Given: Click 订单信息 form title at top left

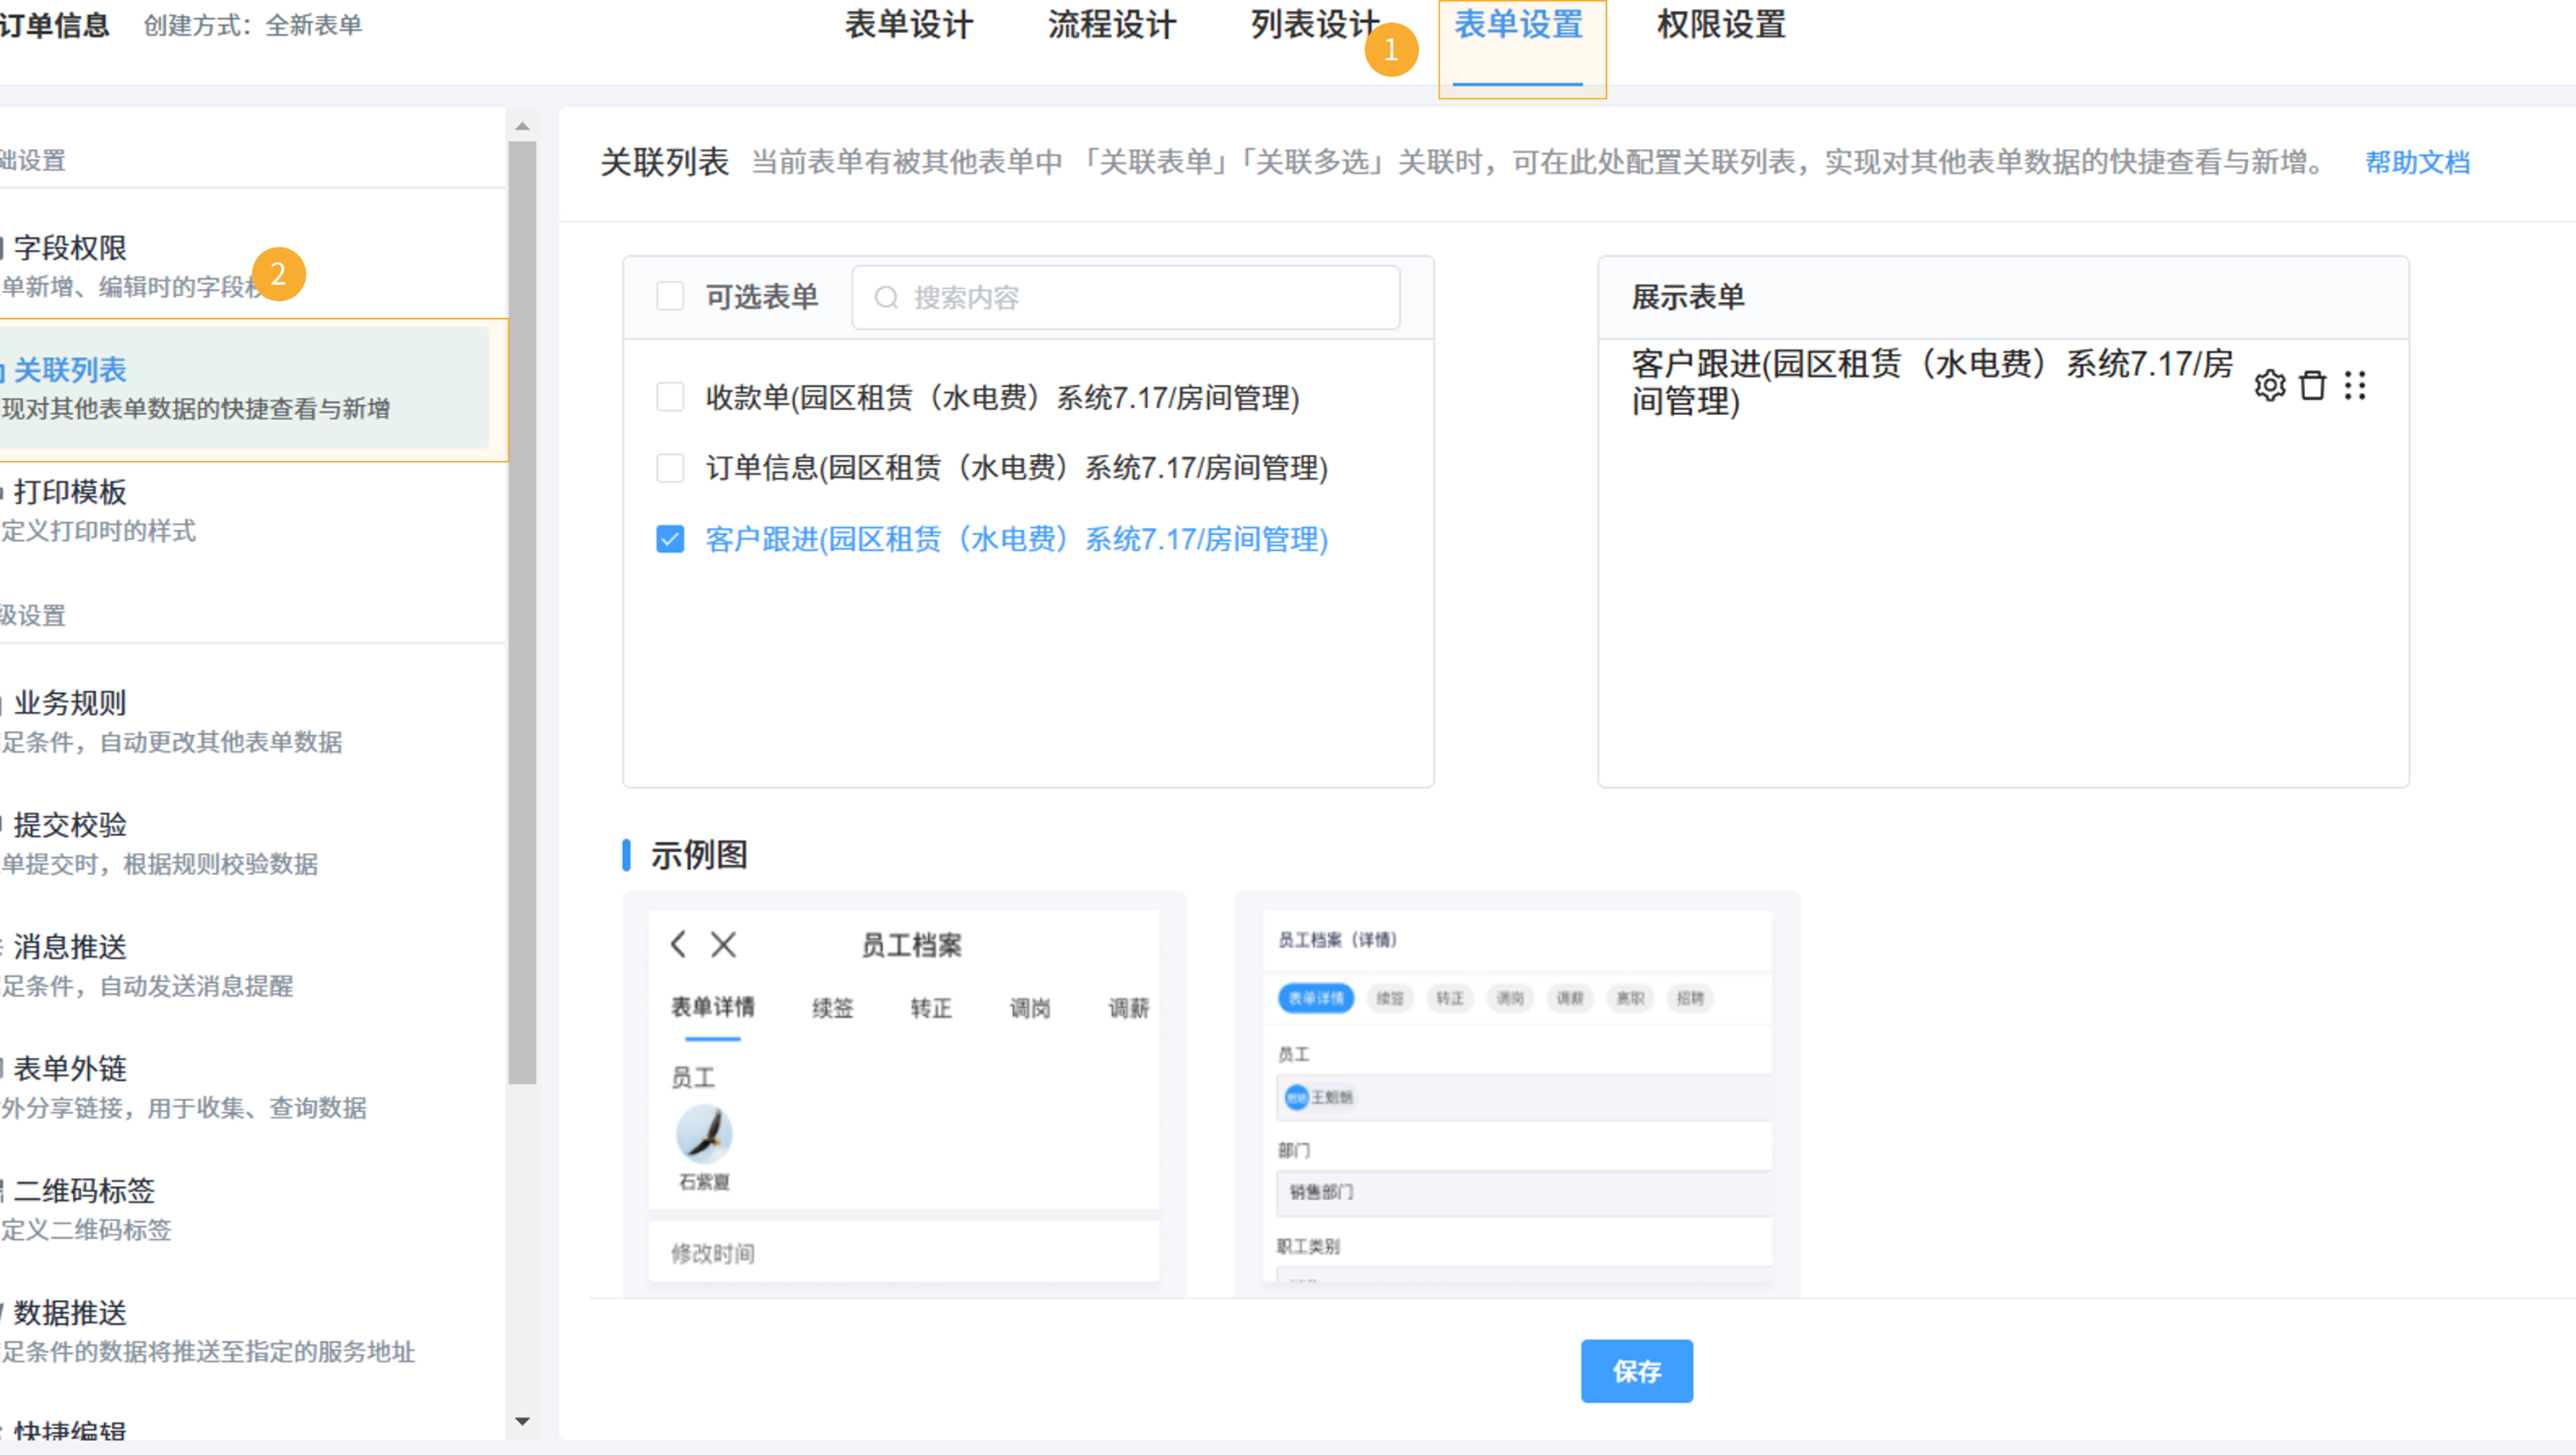Looking at the screenshot, I should pos(54,25).
